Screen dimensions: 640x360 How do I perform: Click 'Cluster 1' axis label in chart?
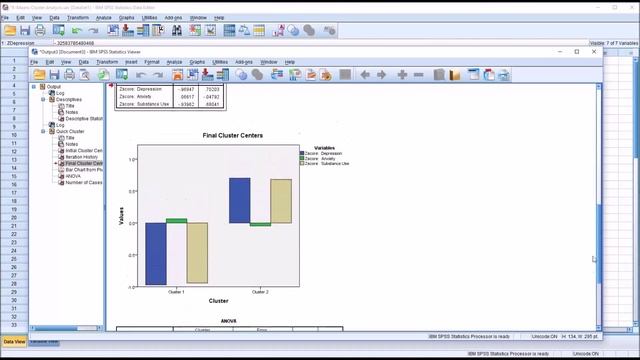coord(176,292)
